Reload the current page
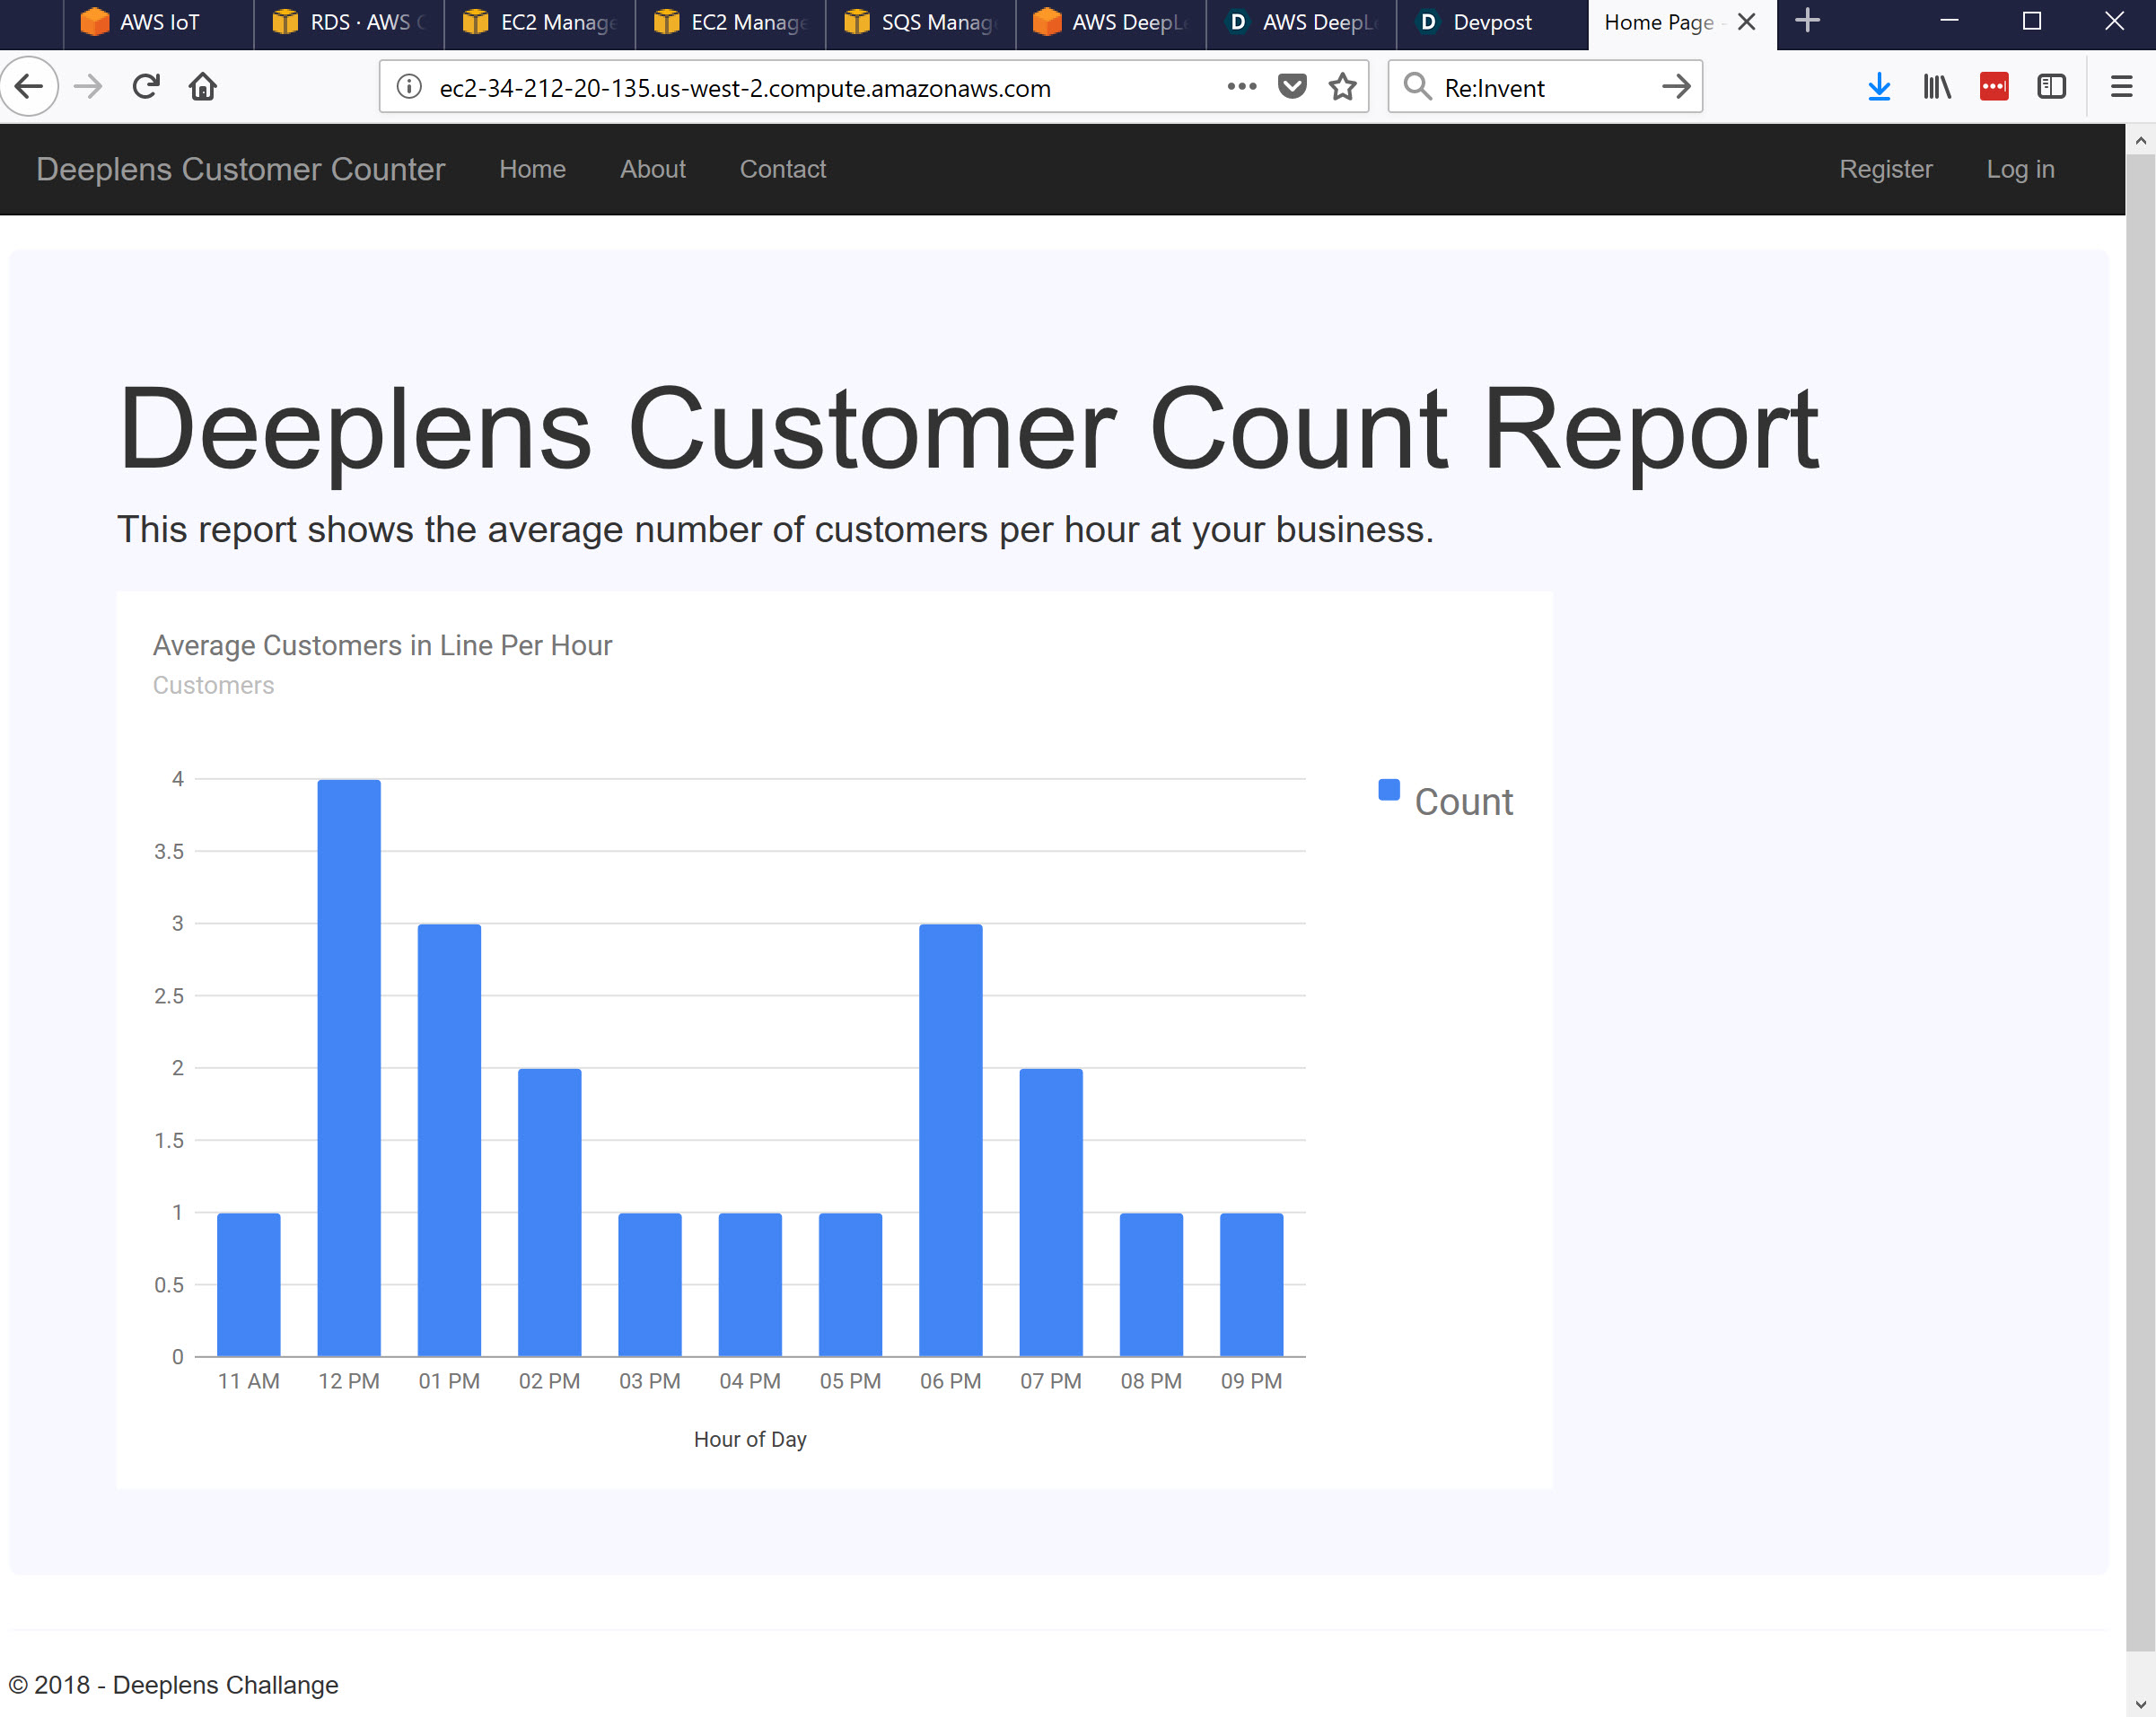This screenshot has width=2156, height=1717. click(146, 87)
